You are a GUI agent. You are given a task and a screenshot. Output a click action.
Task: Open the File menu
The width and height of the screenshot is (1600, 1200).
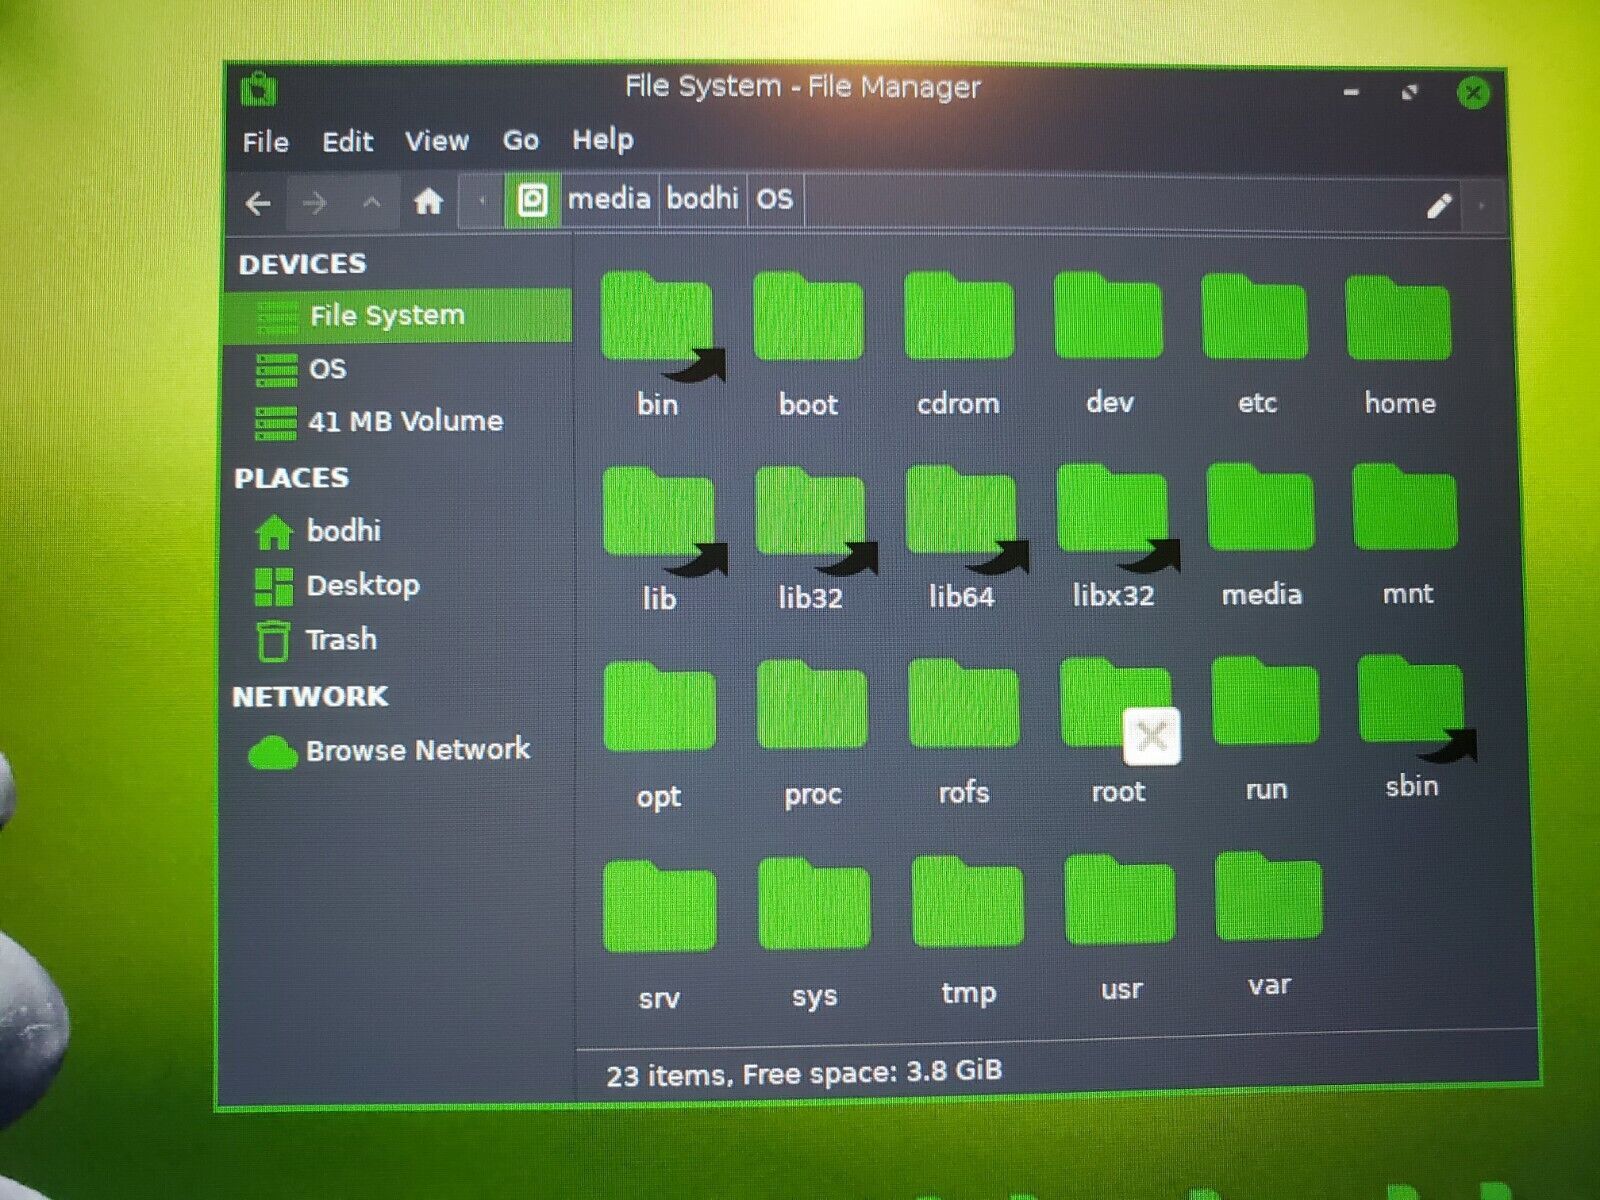coord(265,142)
